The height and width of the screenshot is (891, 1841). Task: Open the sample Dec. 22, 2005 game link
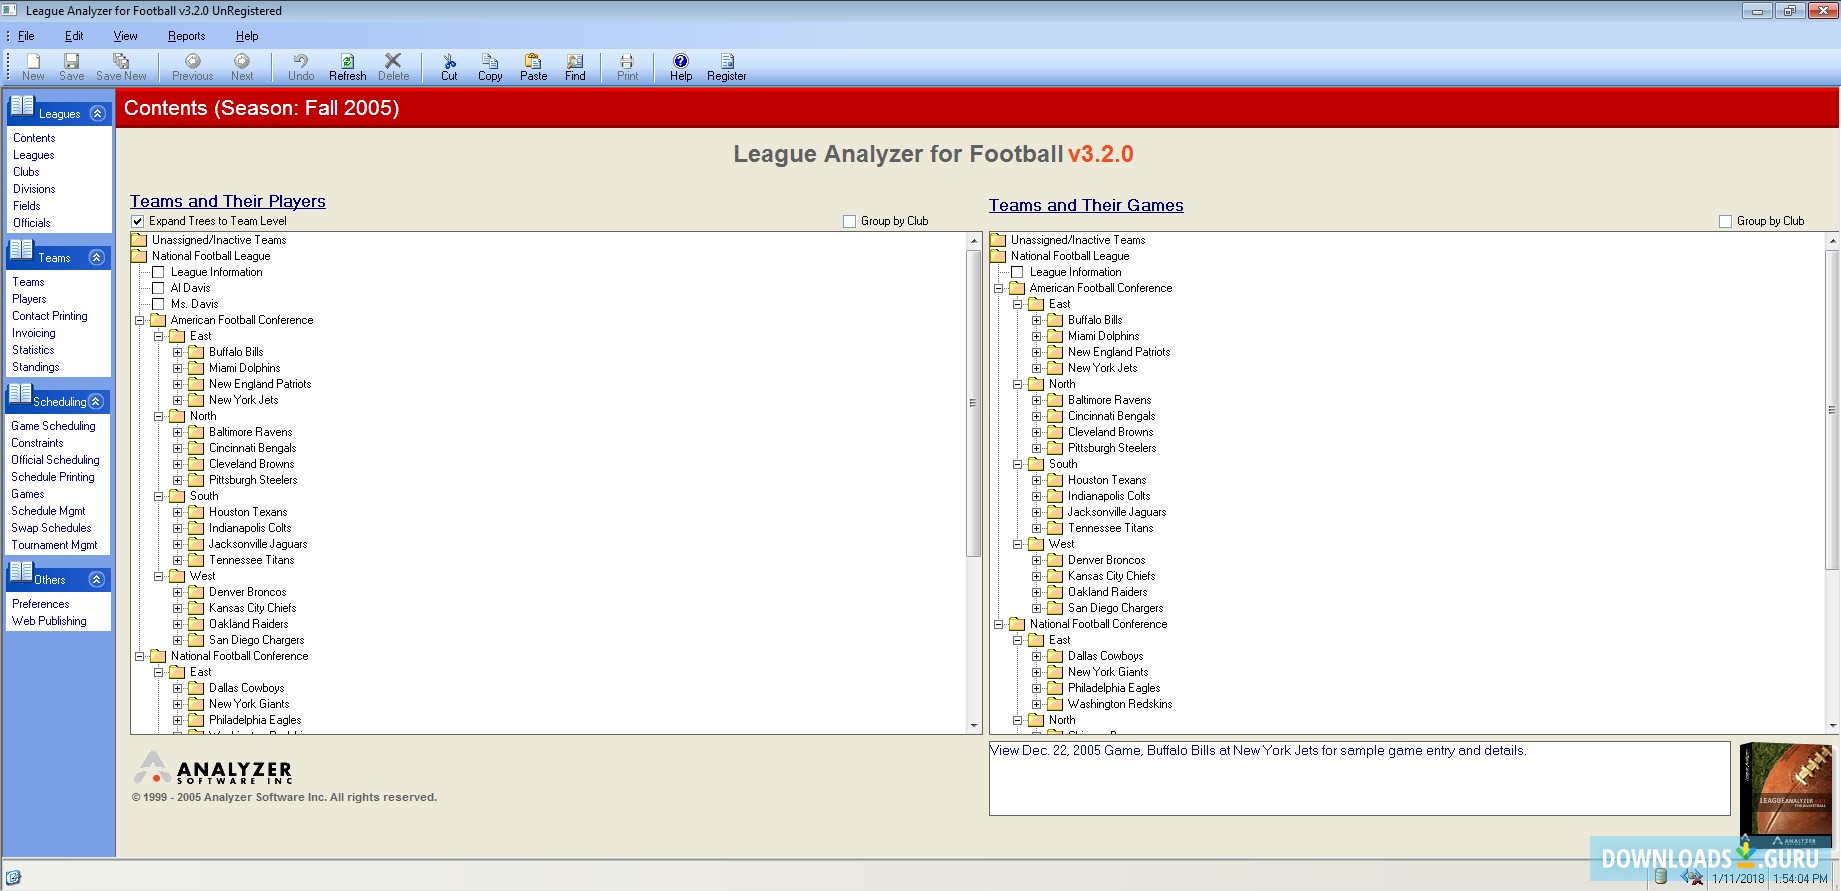pyautogui.click(x=1258, y=750)
